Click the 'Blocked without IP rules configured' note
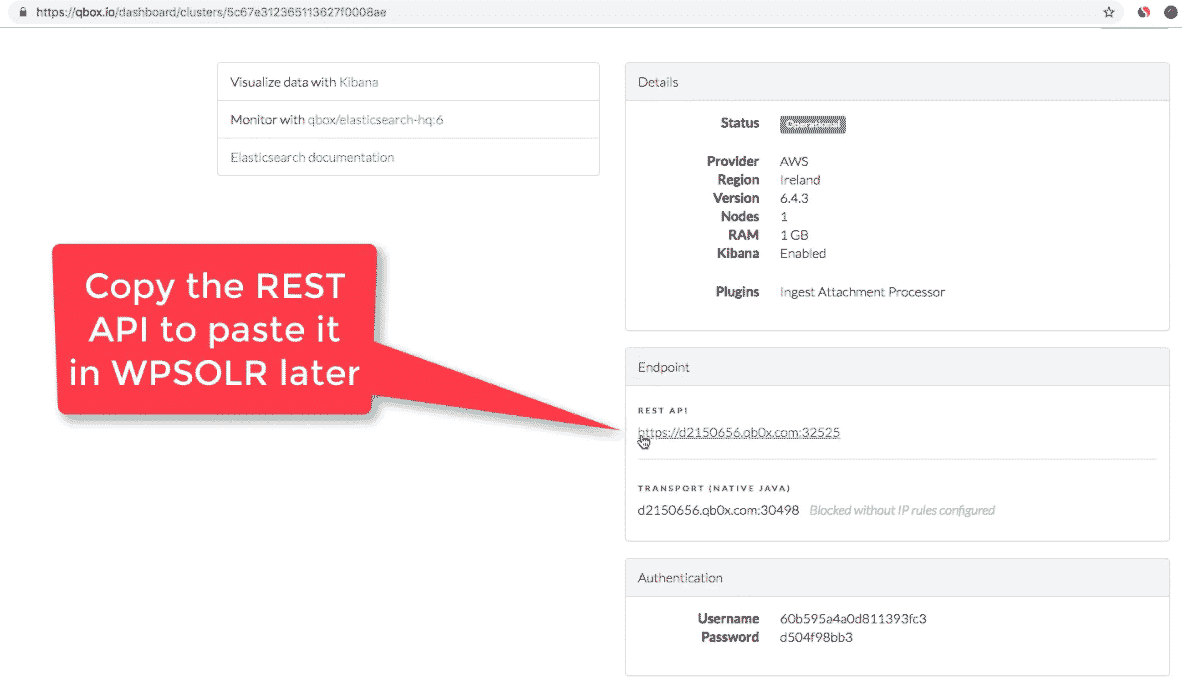Screen dimensions: 1182x690 click(902, 511)
